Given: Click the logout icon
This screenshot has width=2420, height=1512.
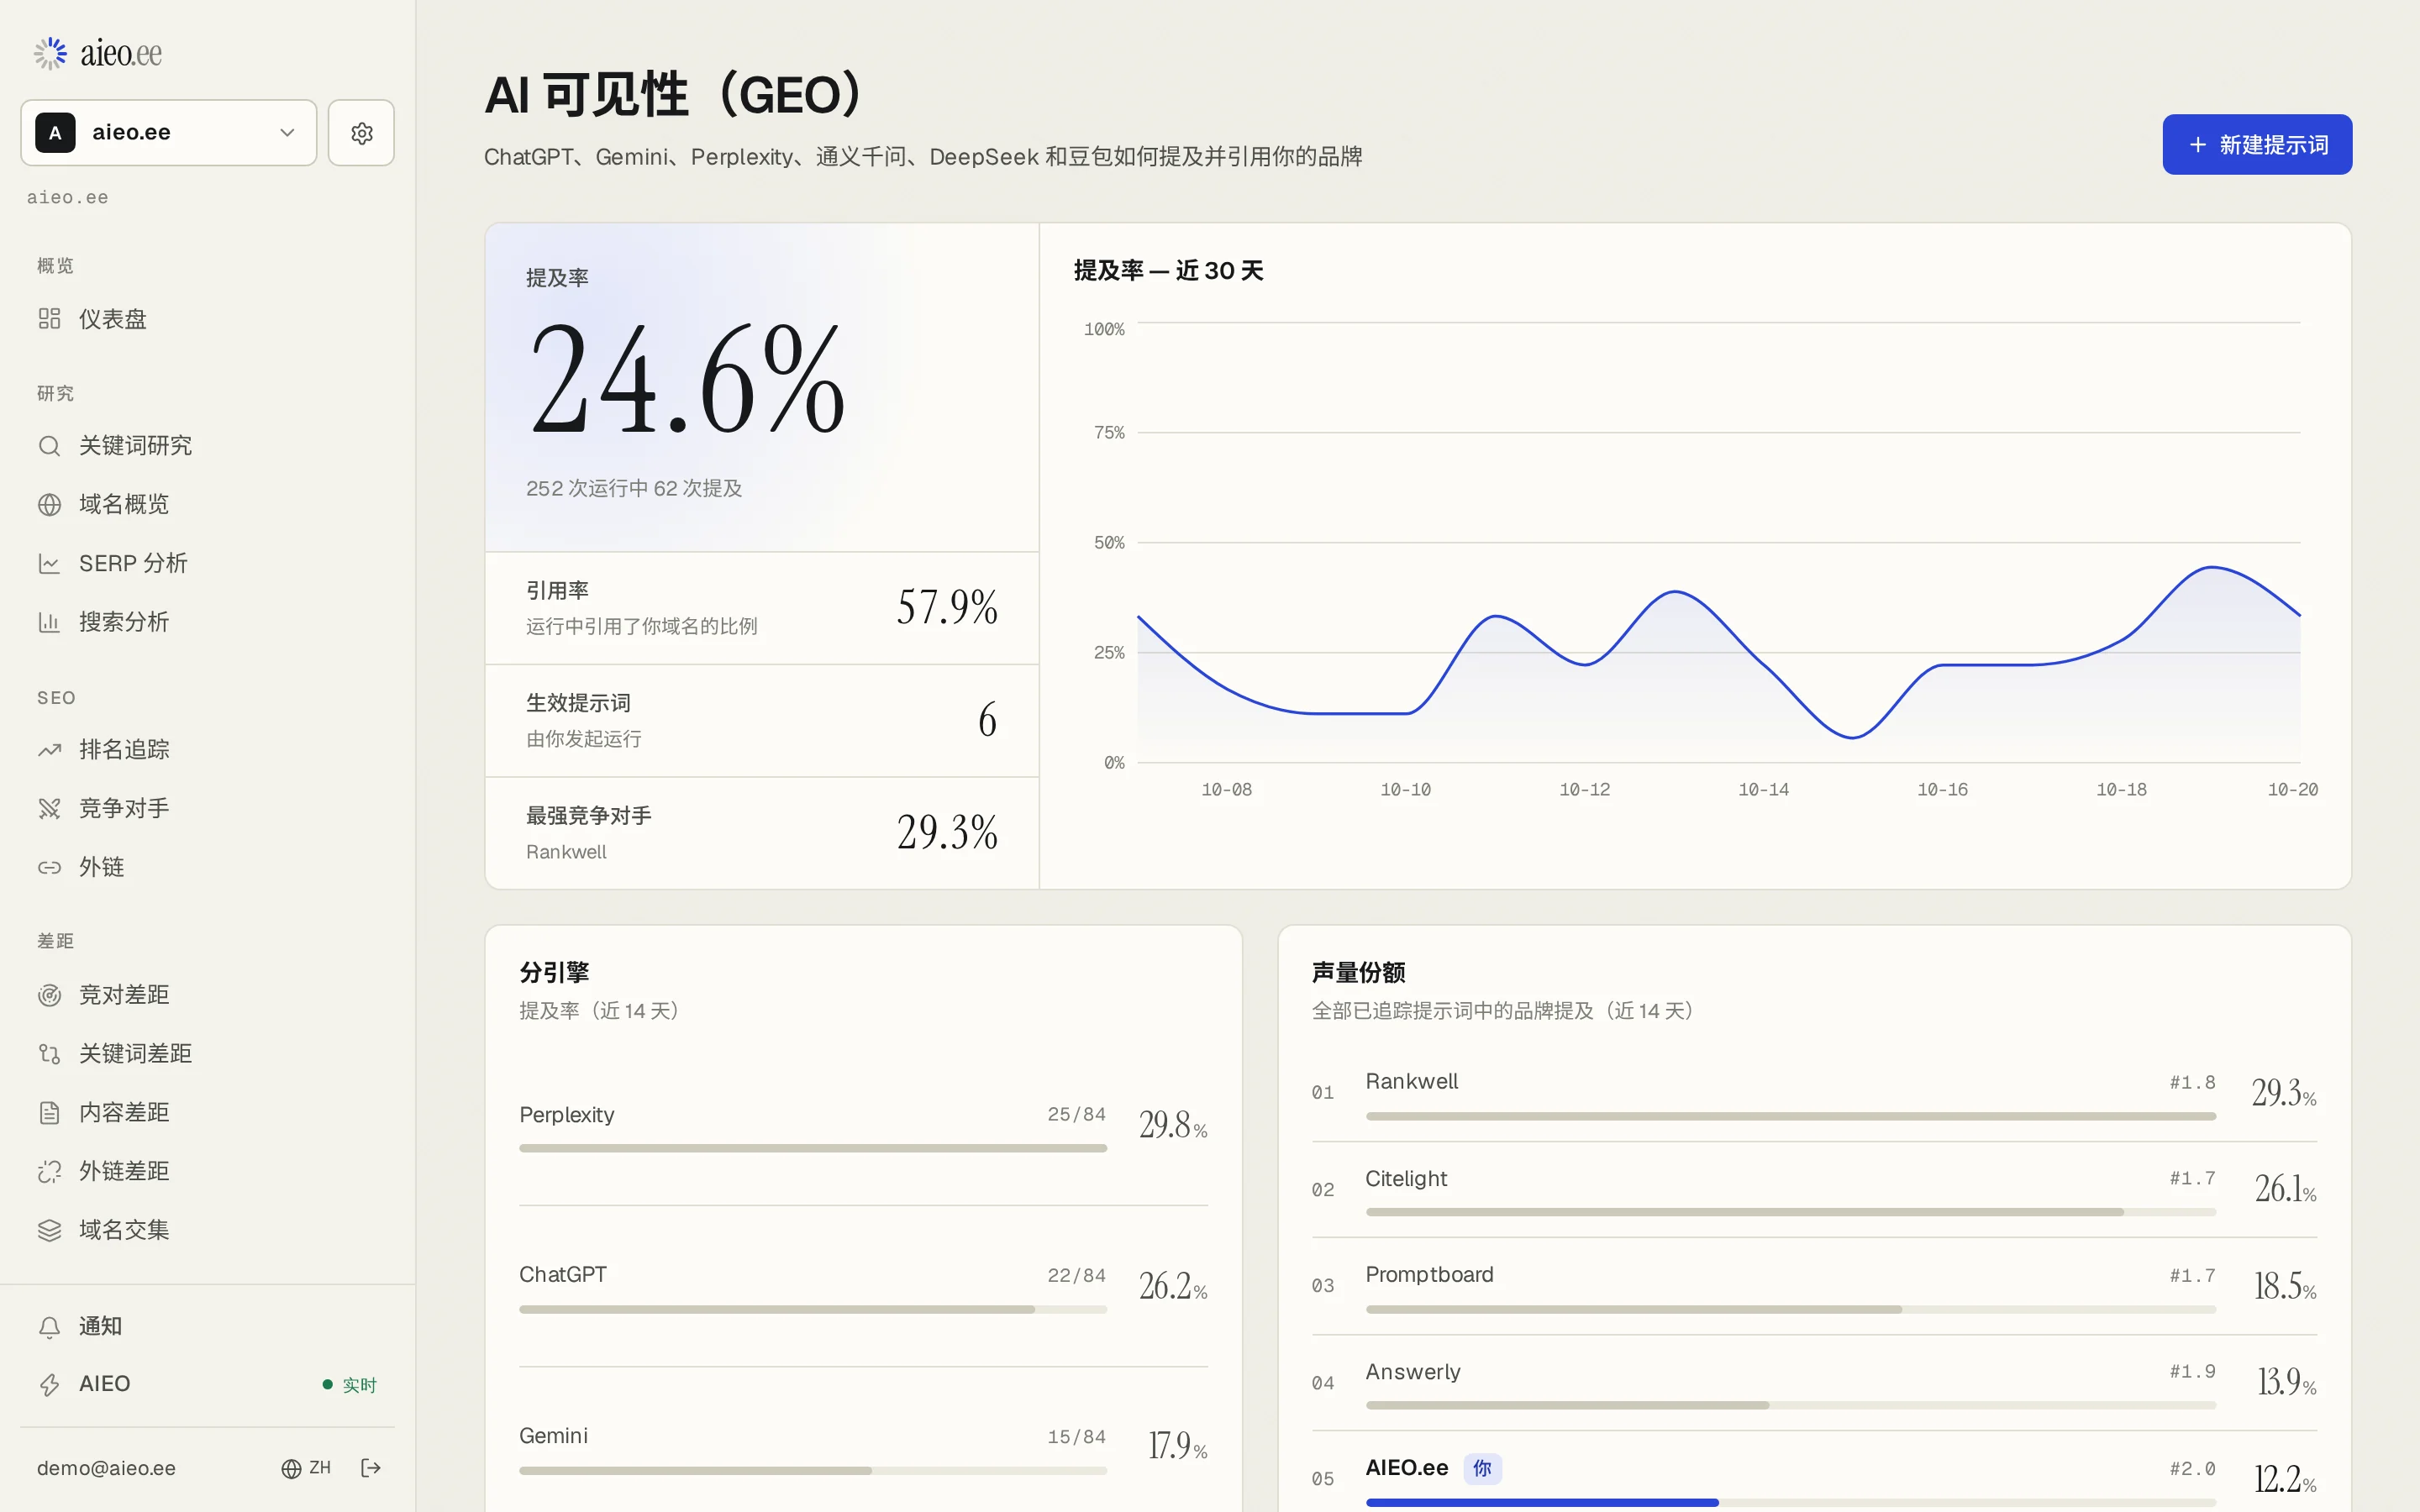Looking at the screenshot, I should tap(371, 1467).
